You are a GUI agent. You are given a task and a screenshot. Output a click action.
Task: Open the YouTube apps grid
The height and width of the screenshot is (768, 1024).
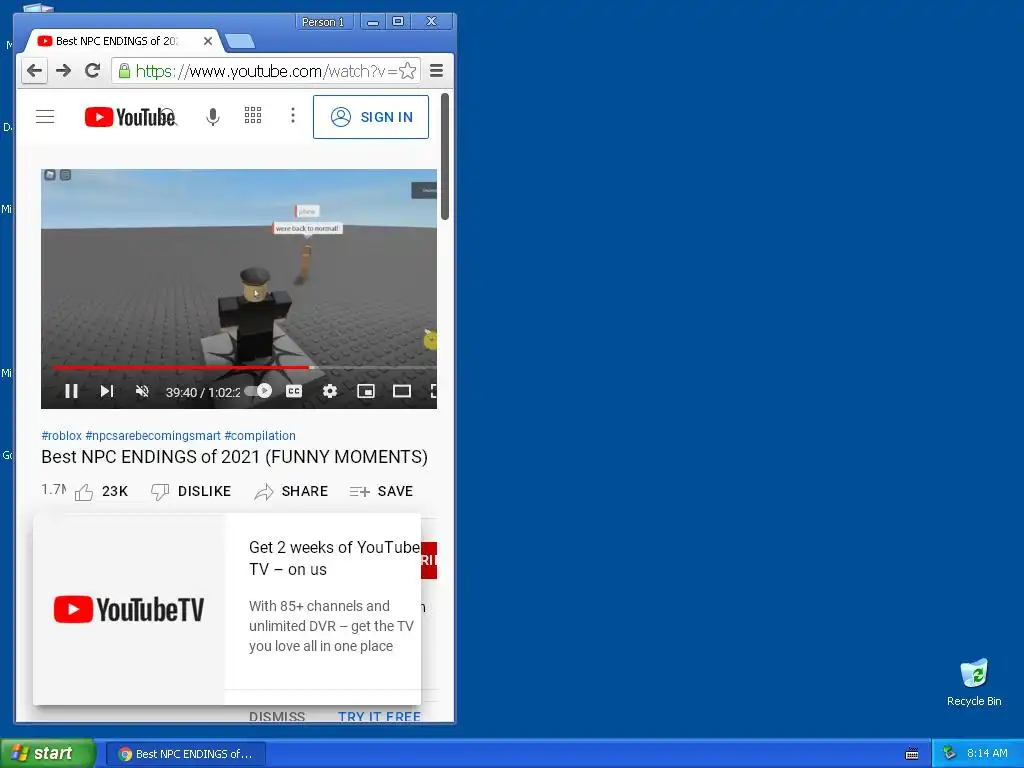(253, 116)
